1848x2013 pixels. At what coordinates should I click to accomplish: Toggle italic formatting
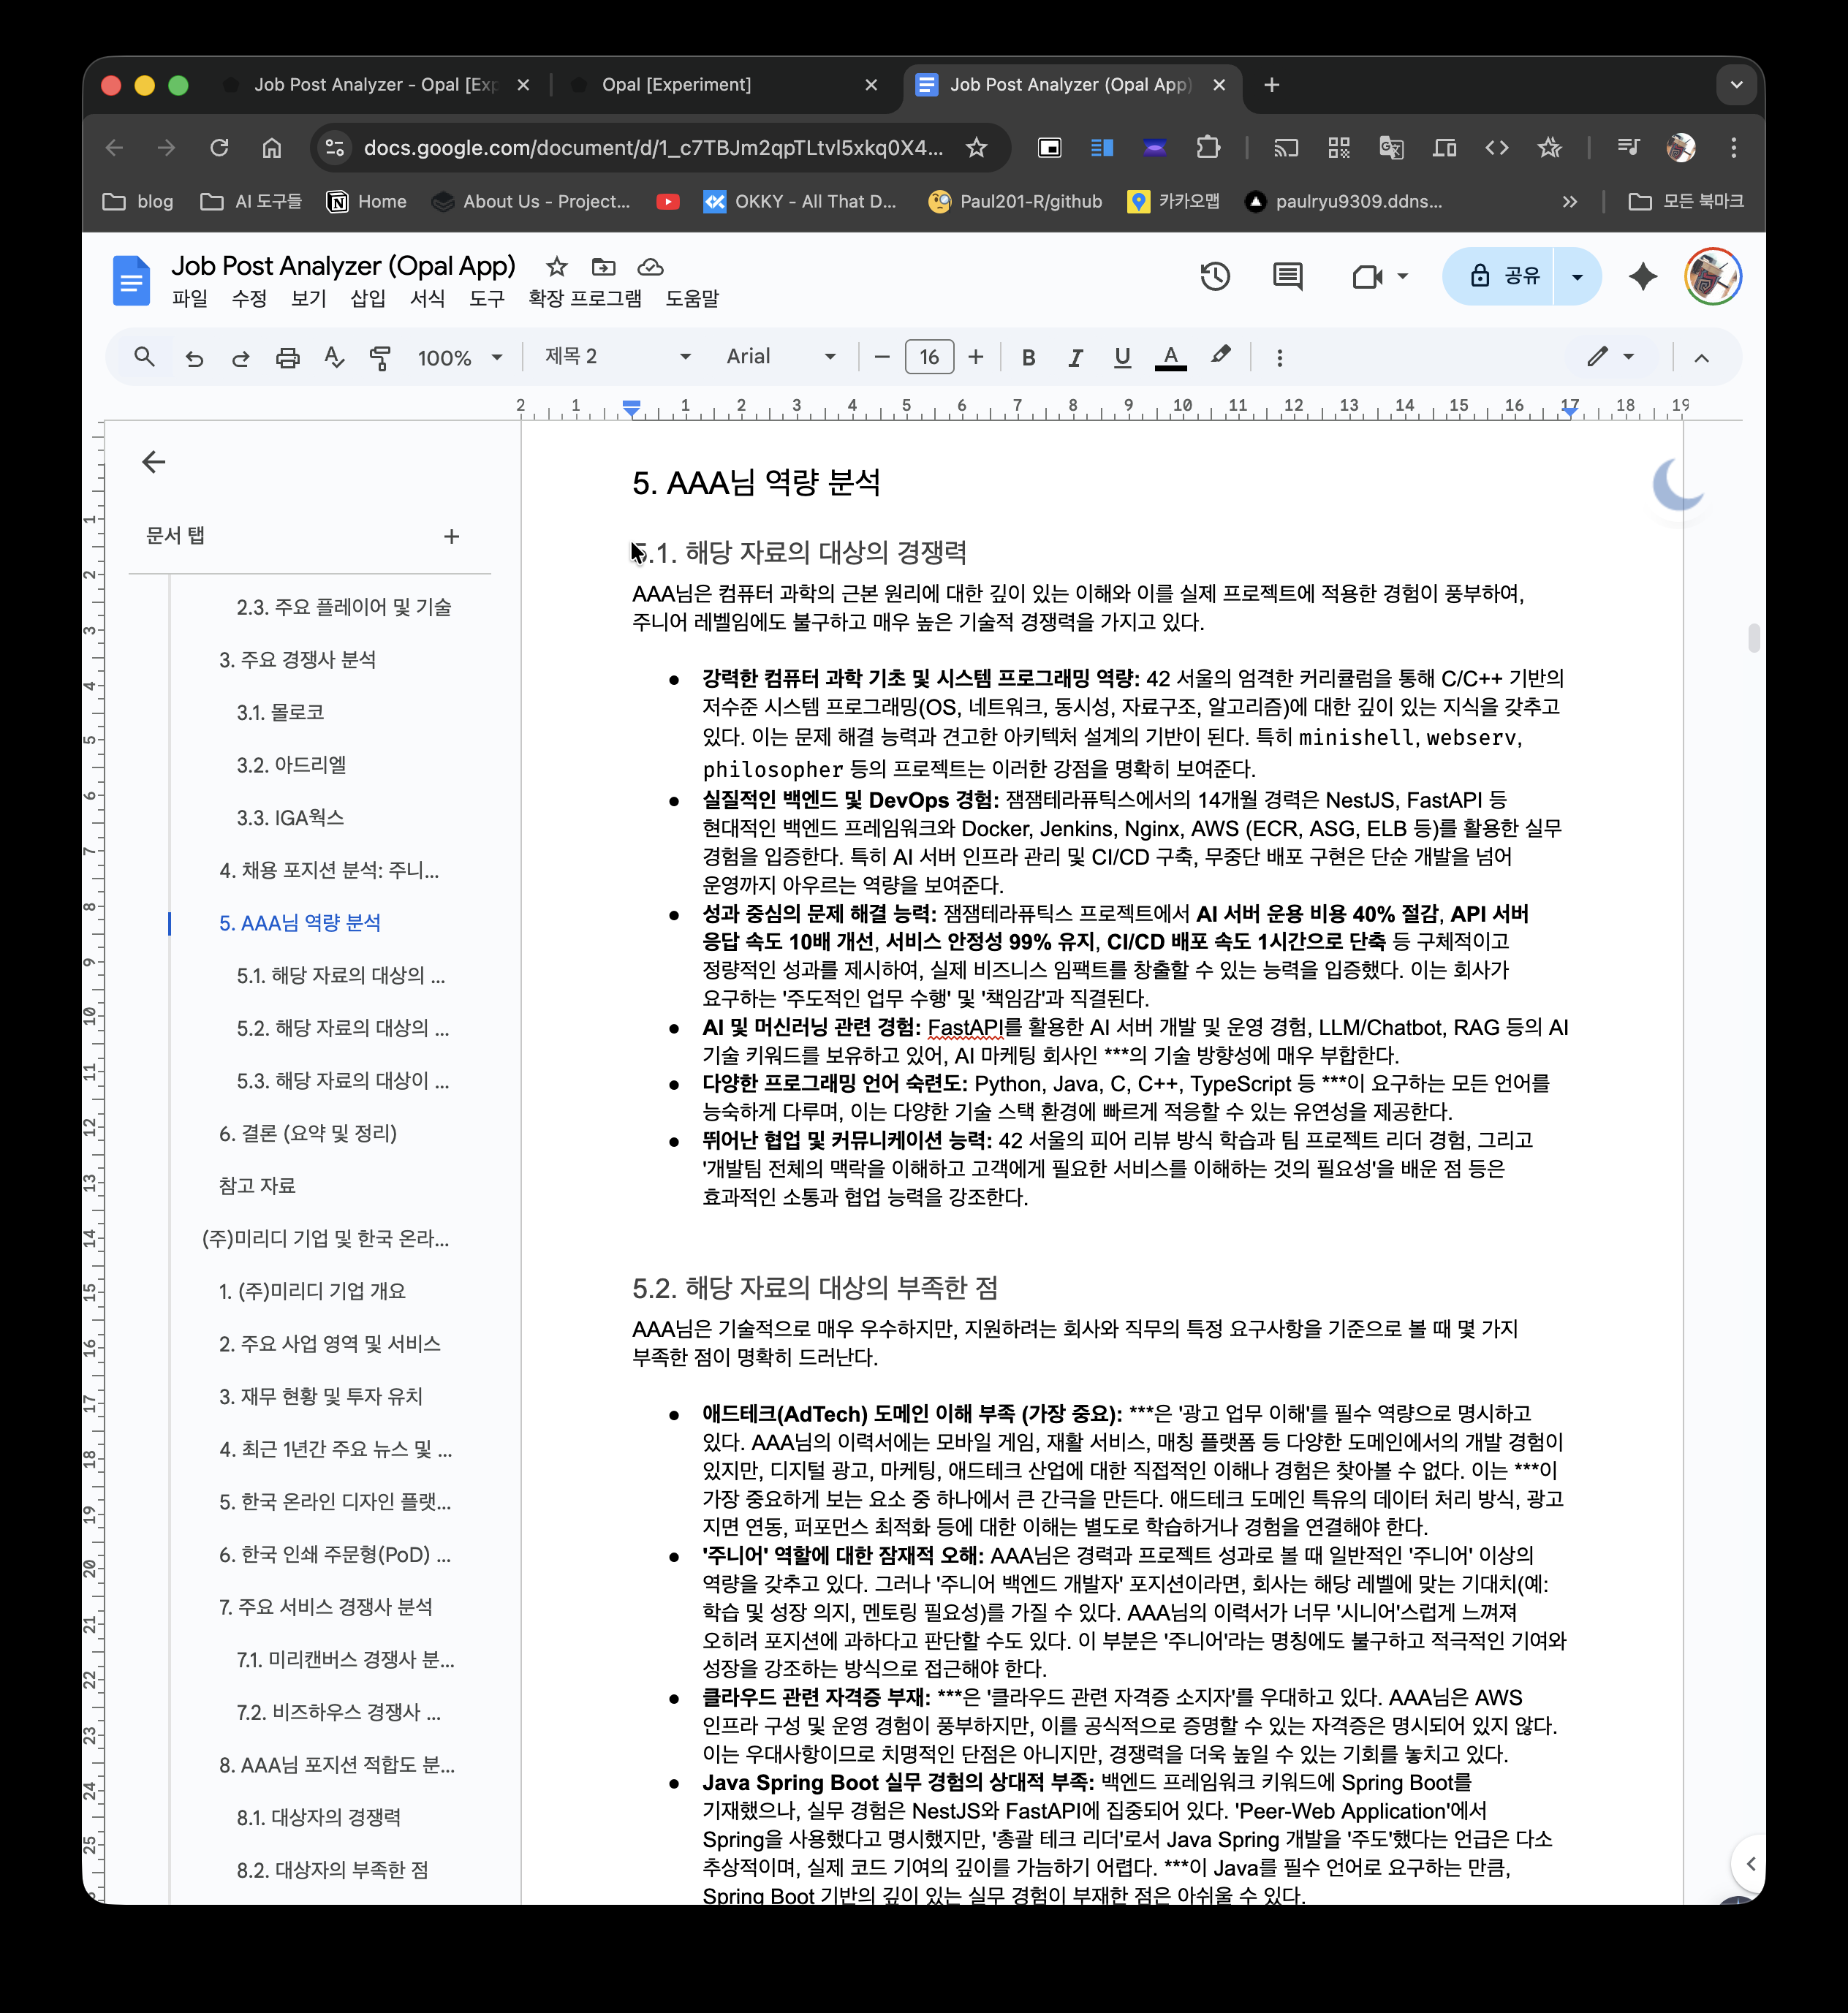1075,357
